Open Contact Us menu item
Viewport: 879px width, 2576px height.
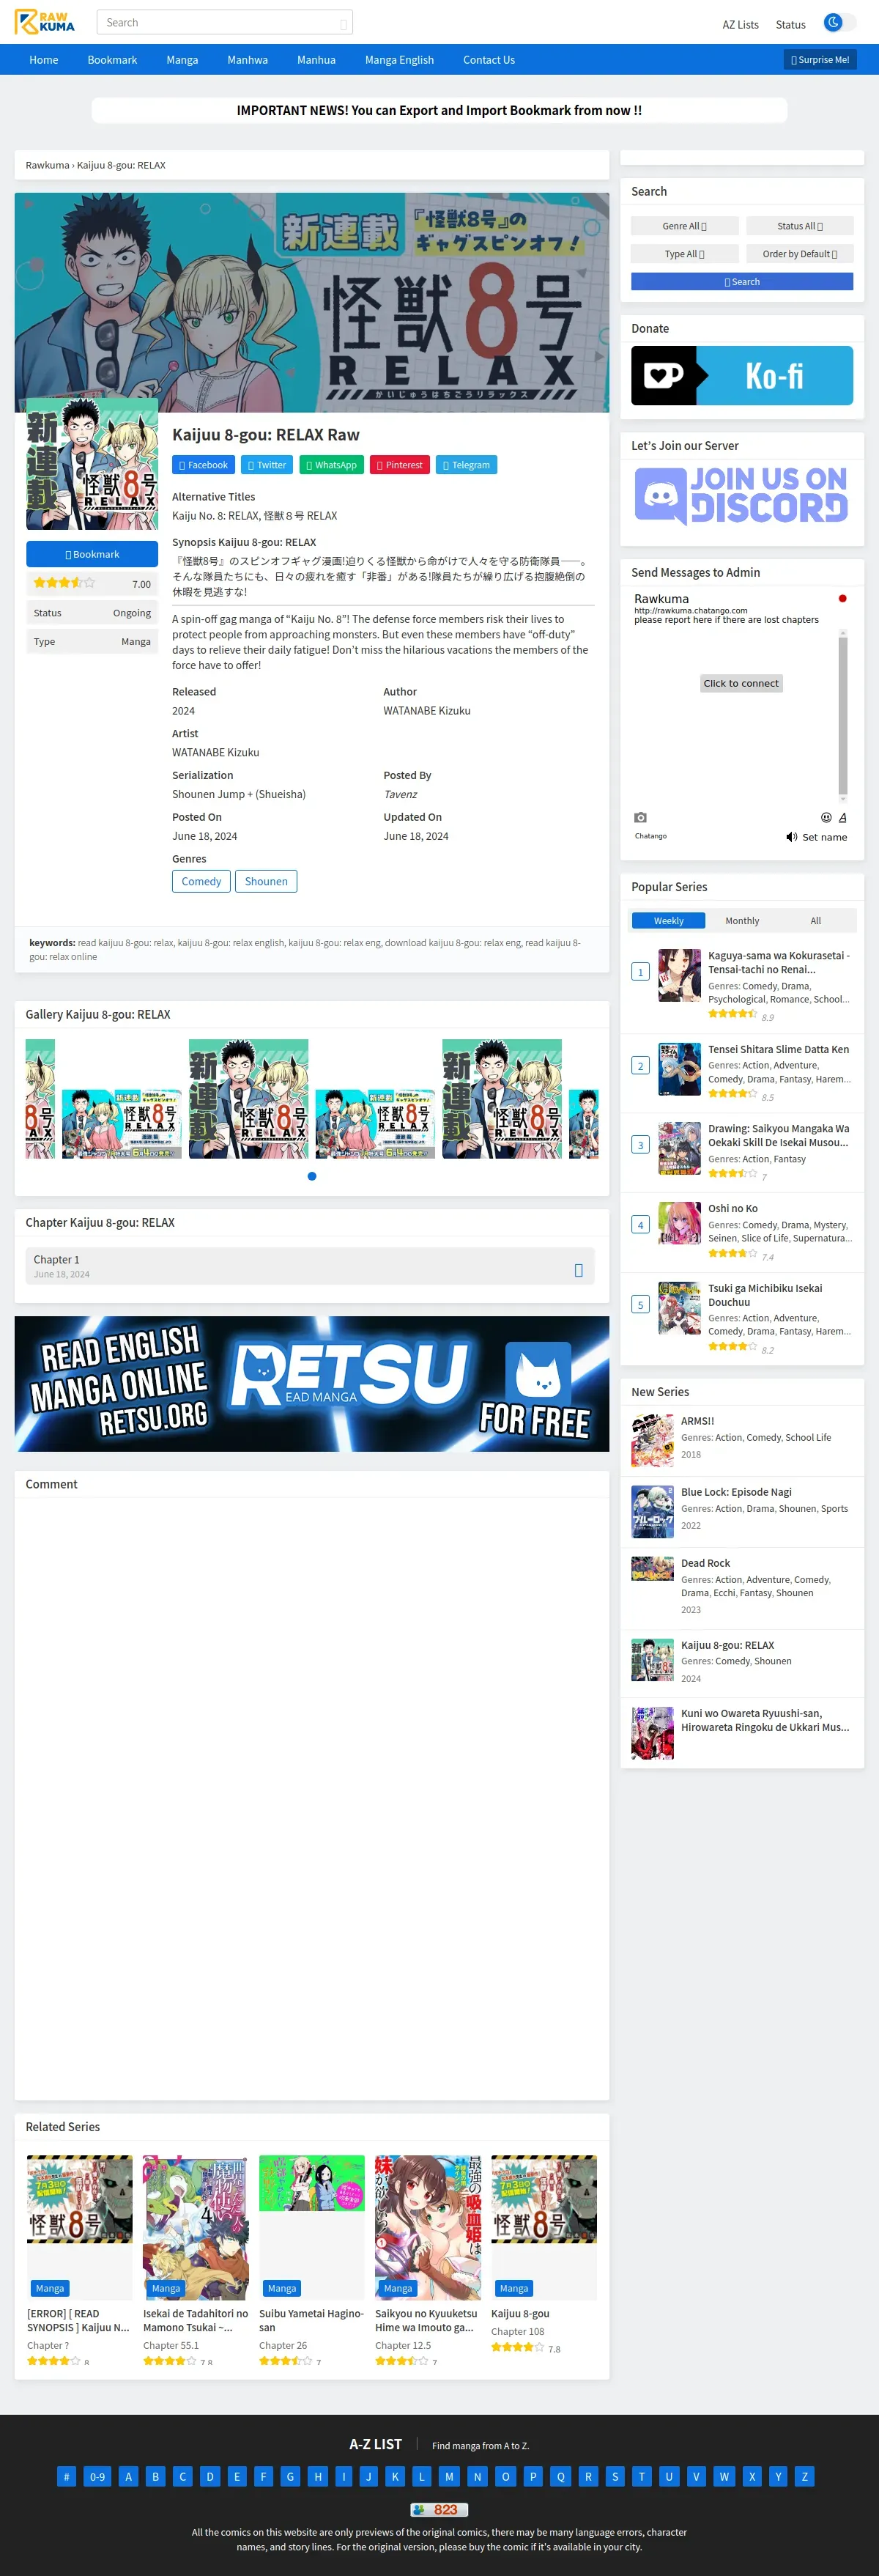click(x=489, y=60)
